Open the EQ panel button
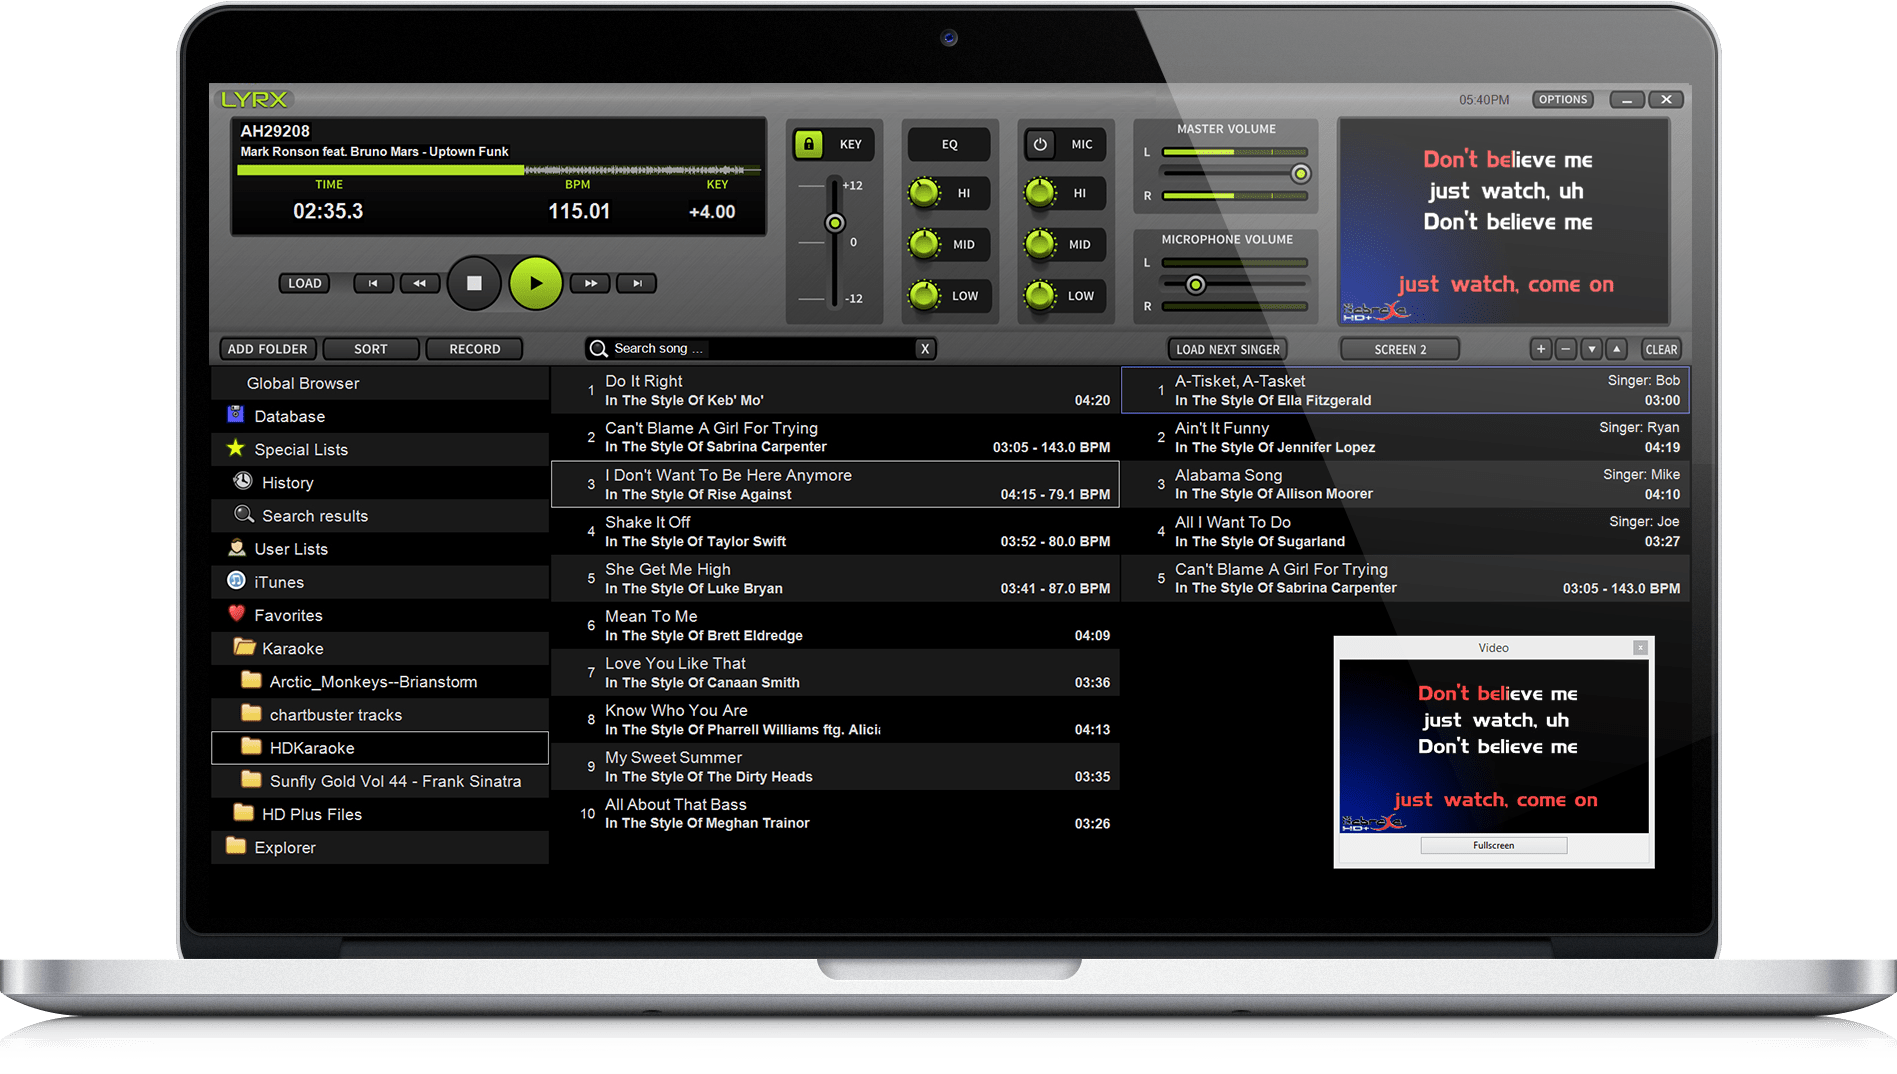 click(949, 144)
